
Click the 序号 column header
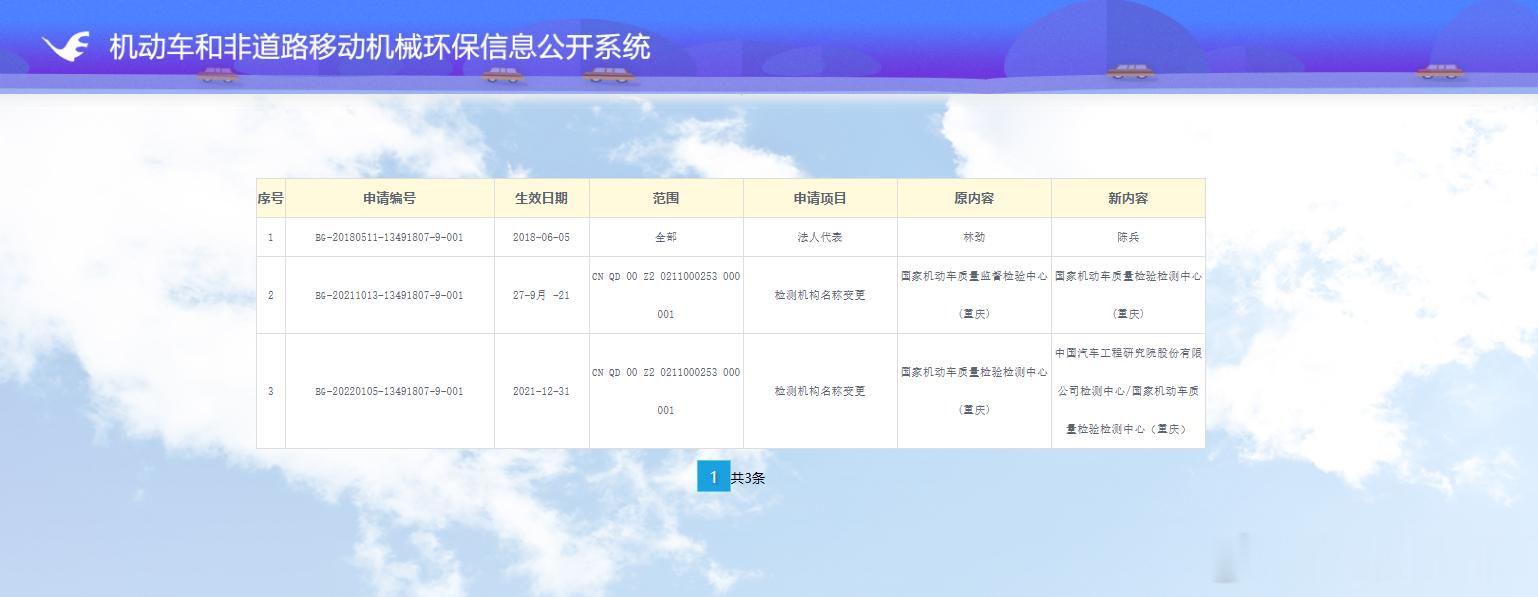point(271,198)
